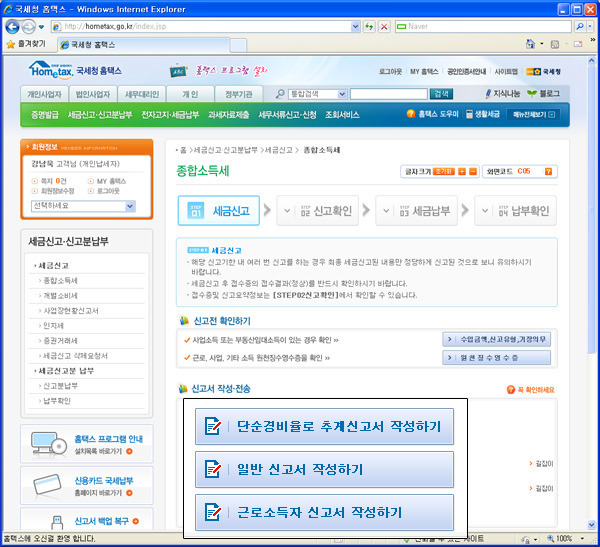Click the browser search magnifier icon
Image resolution: width=600 pixels, height=547 pixels.
click(580, 26)
